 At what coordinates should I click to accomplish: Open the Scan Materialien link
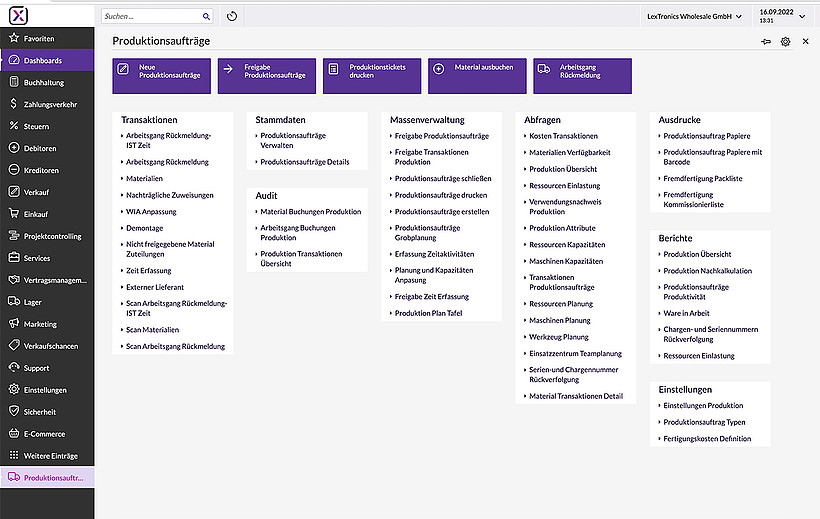point(152,330)
